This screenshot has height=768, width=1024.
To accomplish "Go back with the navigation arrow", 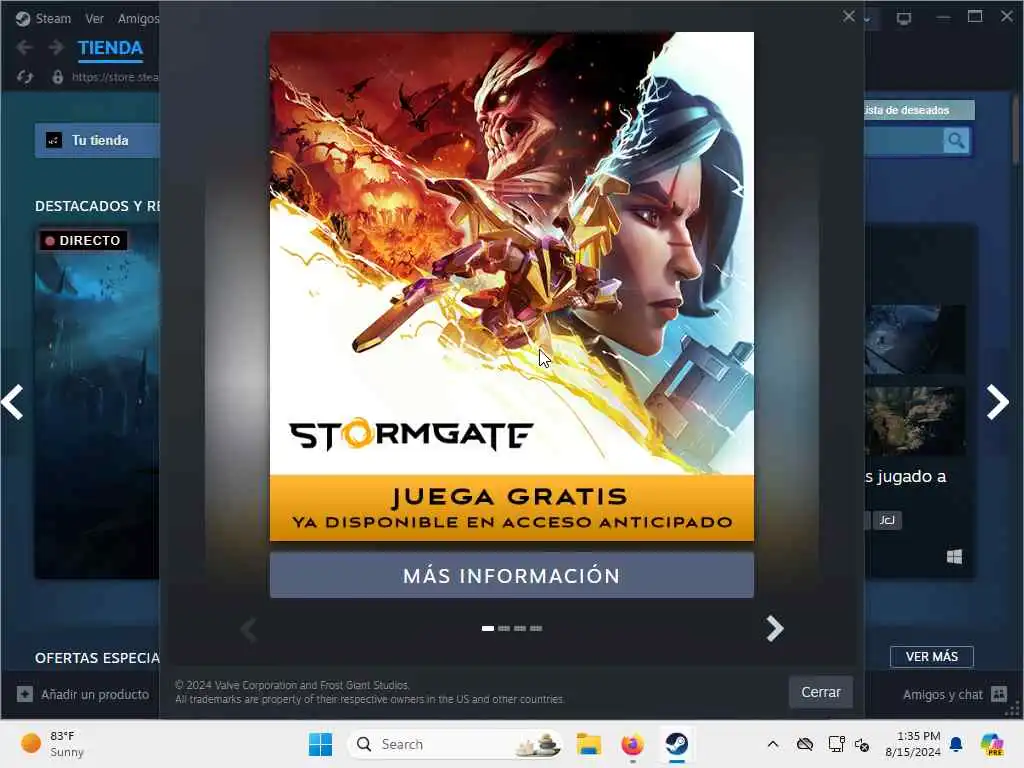I will [x=25, y=48].
